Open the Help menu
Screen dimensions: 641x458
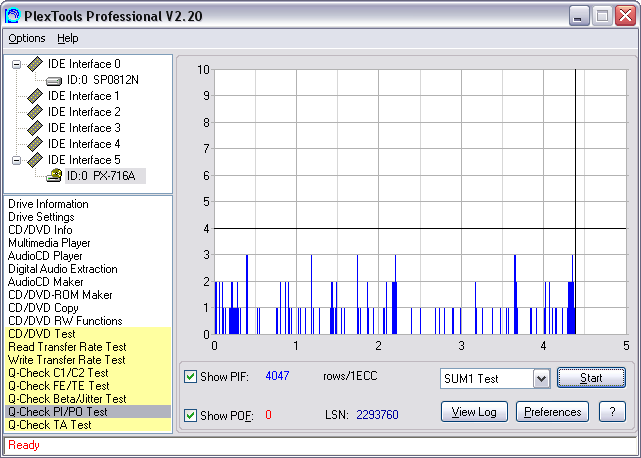tap(67, 38)
